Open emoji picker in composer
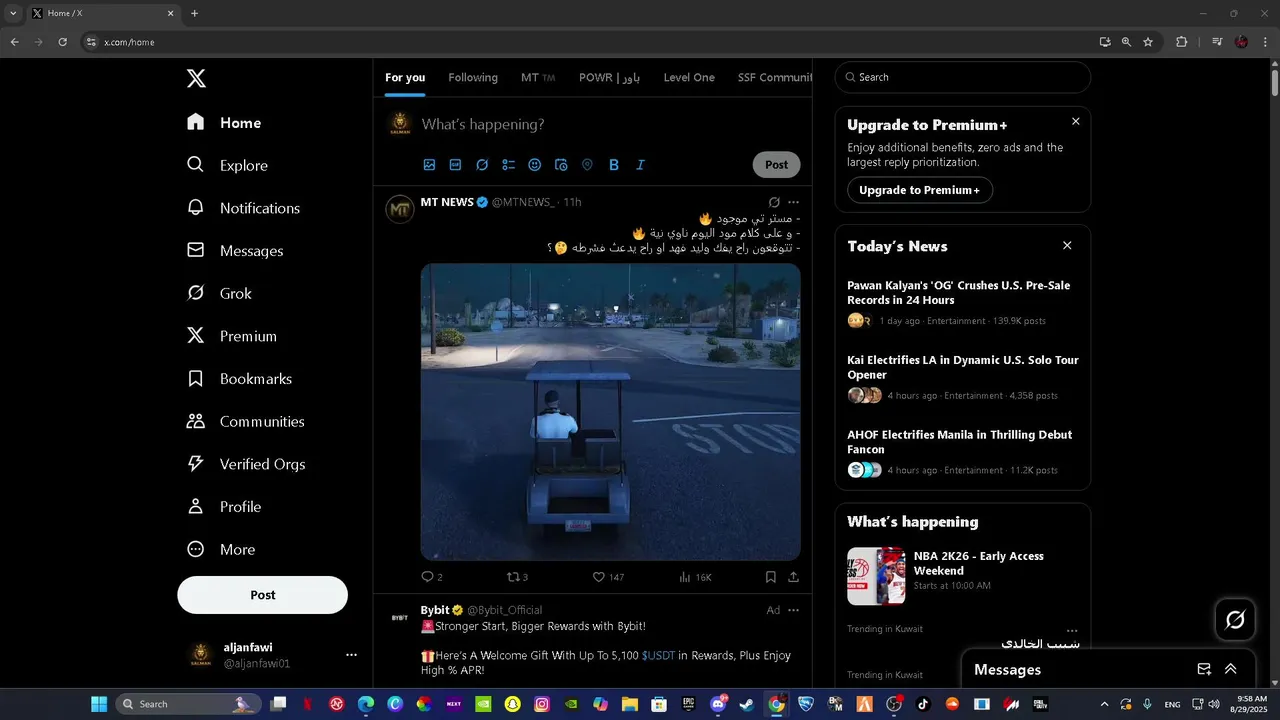 pyautogui.click(x=535, y=165)
